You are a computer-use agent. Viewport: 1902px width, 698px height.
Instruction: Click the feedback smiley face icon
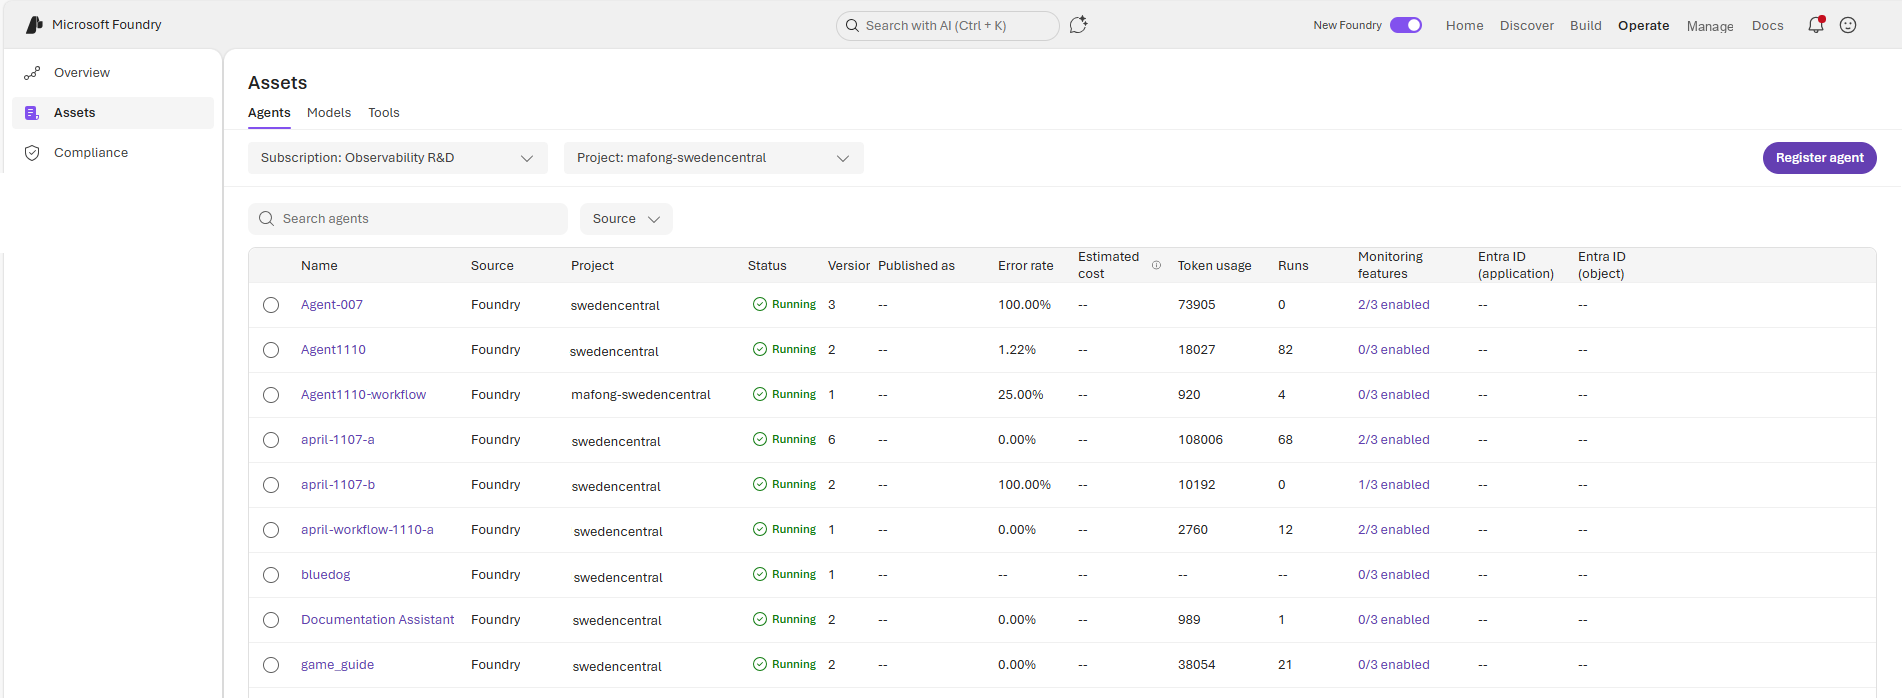1848,25
